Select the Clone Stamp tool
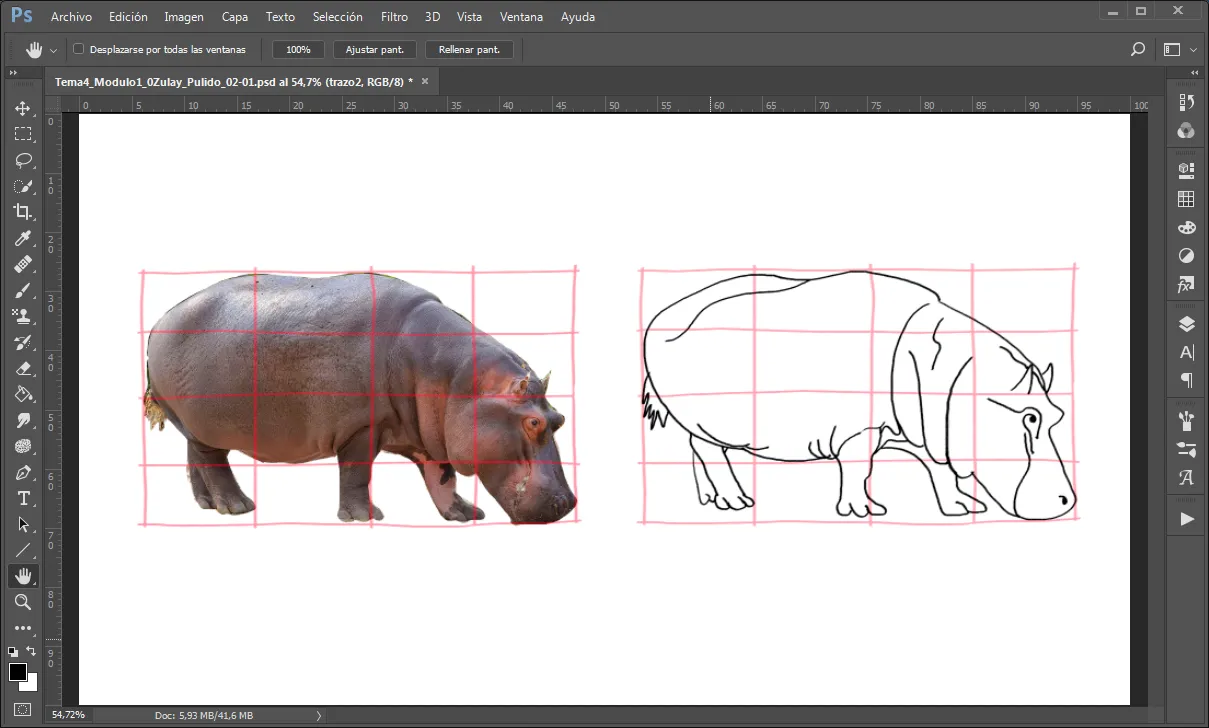Screen dimensions: 1209x728 (22, 316)
